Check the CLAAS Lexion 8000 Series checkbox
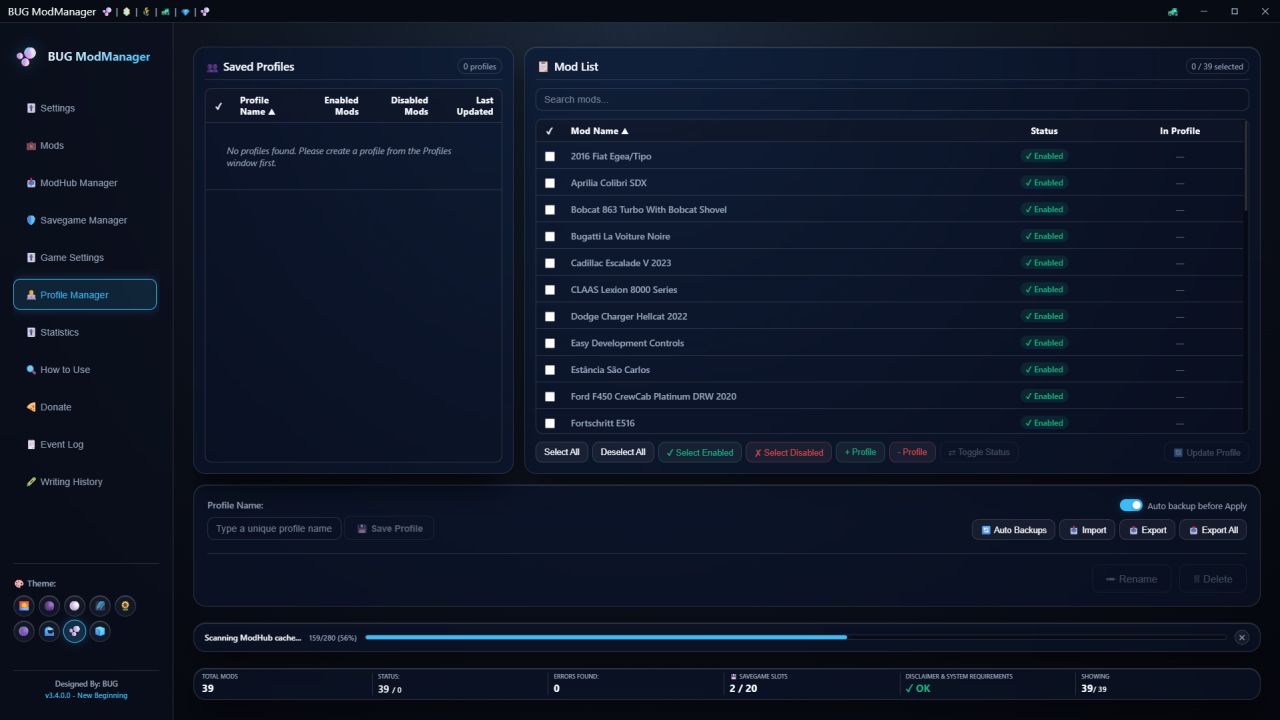The image size is (1280, 720). pyautogui.click(x=549, y=290)
